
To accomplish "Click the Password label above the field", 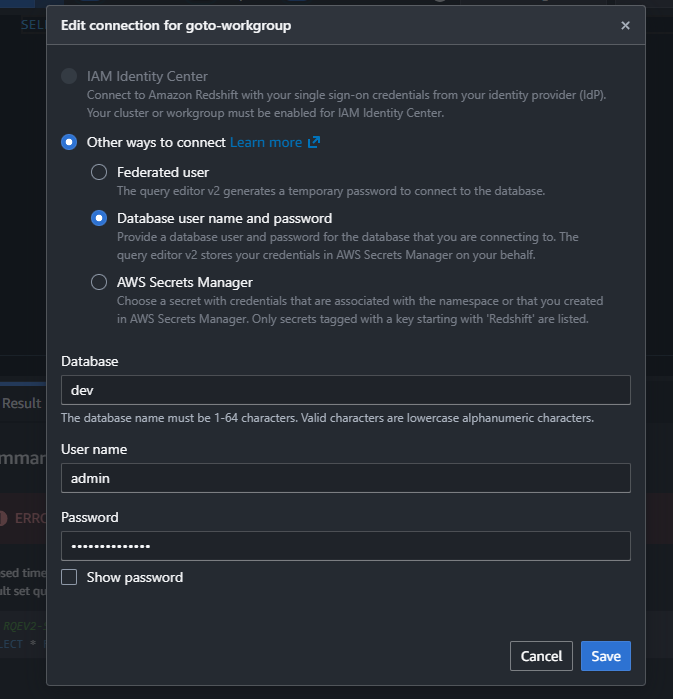I will 90,517.
